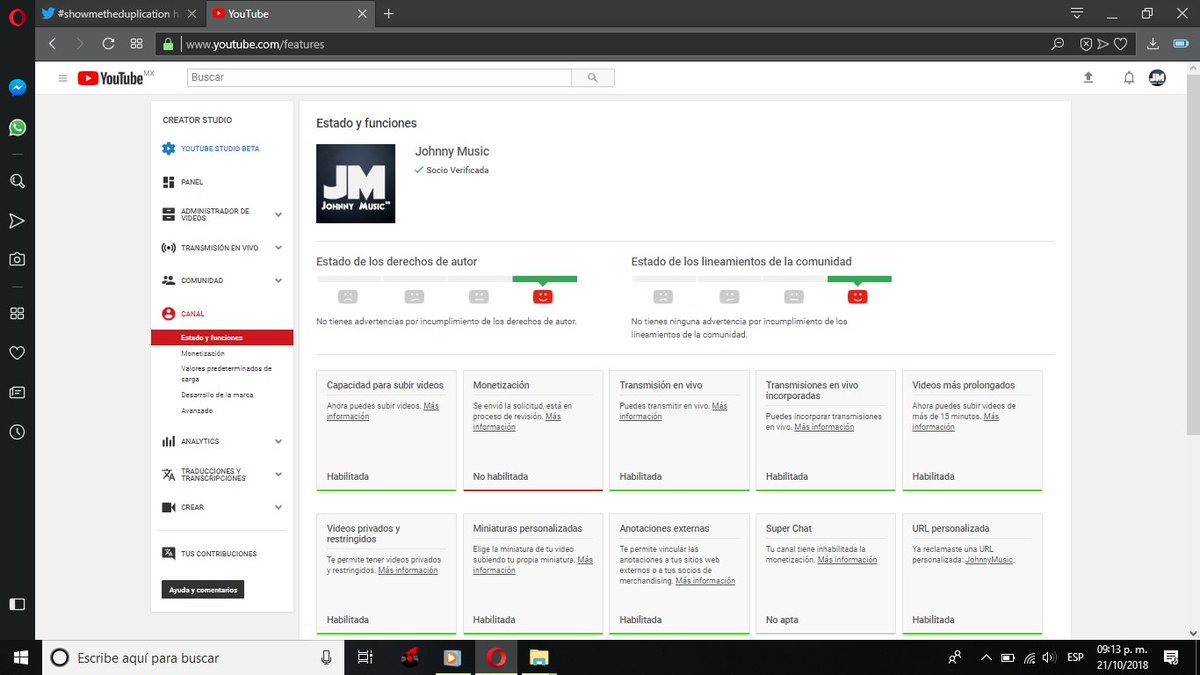Open Desarrollo de la marca

(x=217, y=395)
